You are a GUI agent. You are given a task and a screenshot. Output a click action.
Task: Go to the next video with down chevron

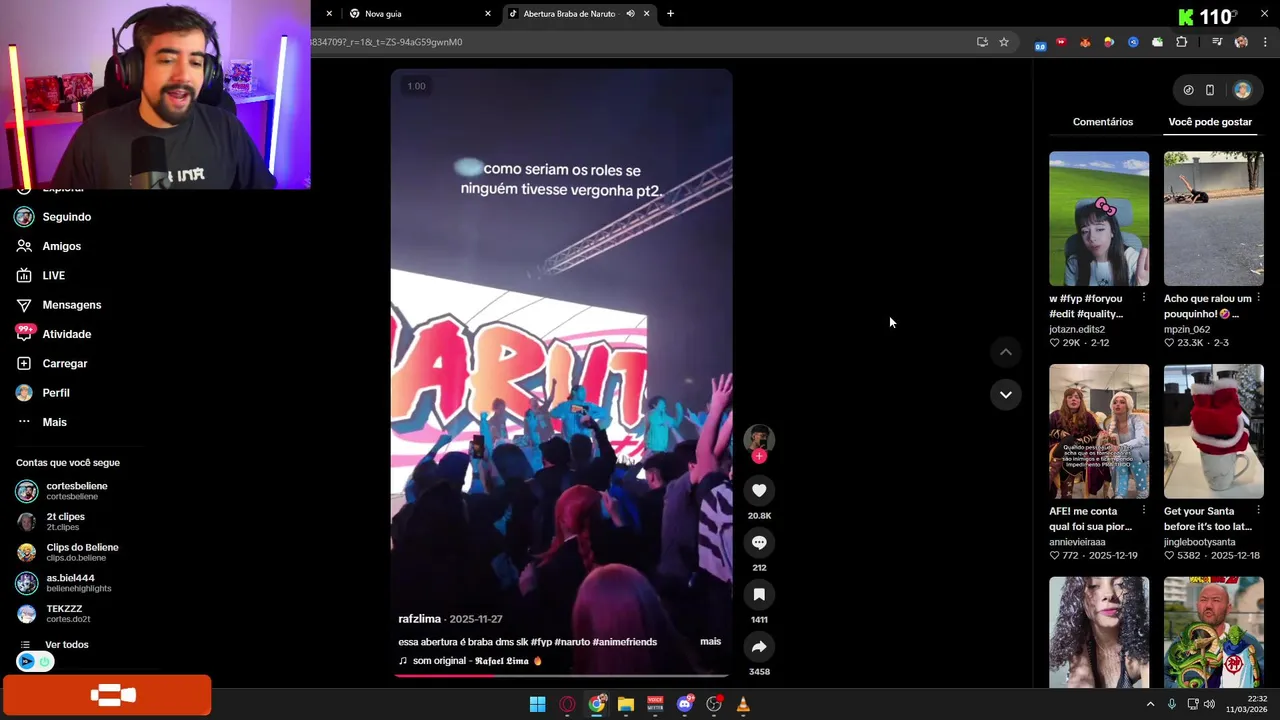tap(1006, 394)
